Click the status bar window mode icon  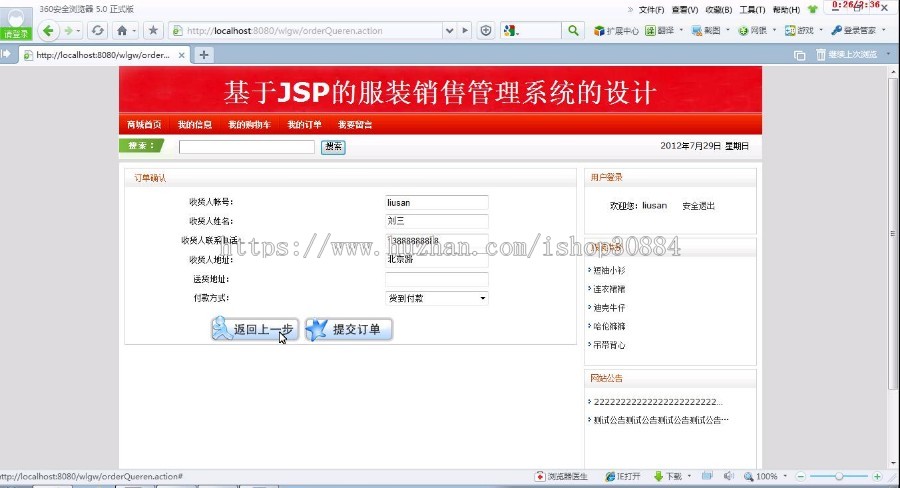click(707, 476)
